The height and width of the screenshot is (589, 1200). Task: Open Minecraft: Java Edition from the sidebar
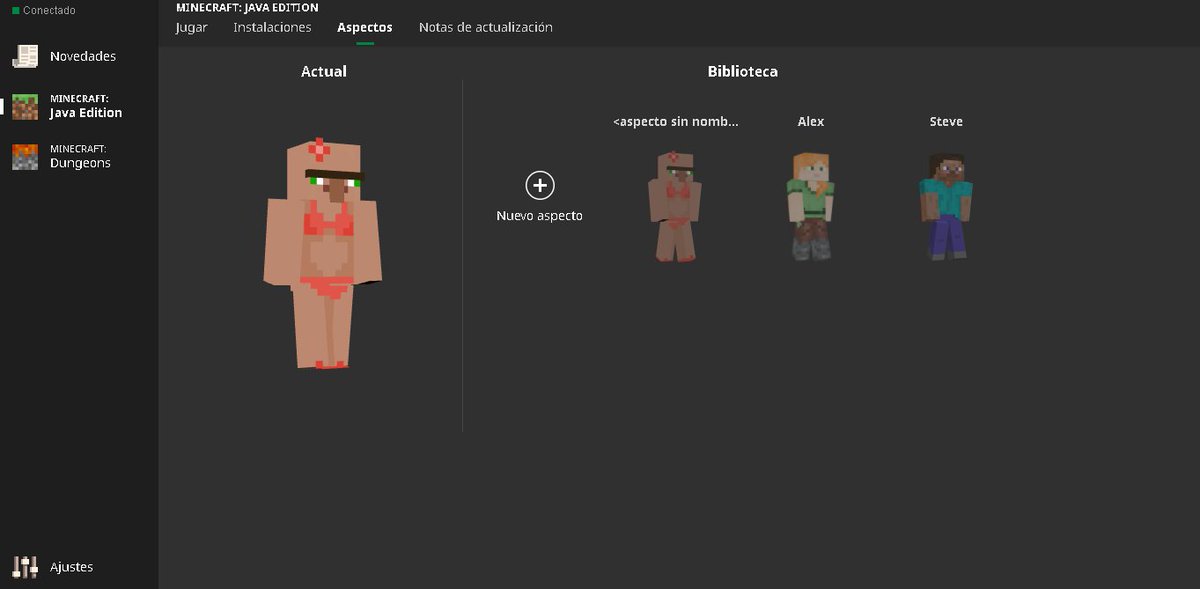pyautogui.click(x=84, y=106)
